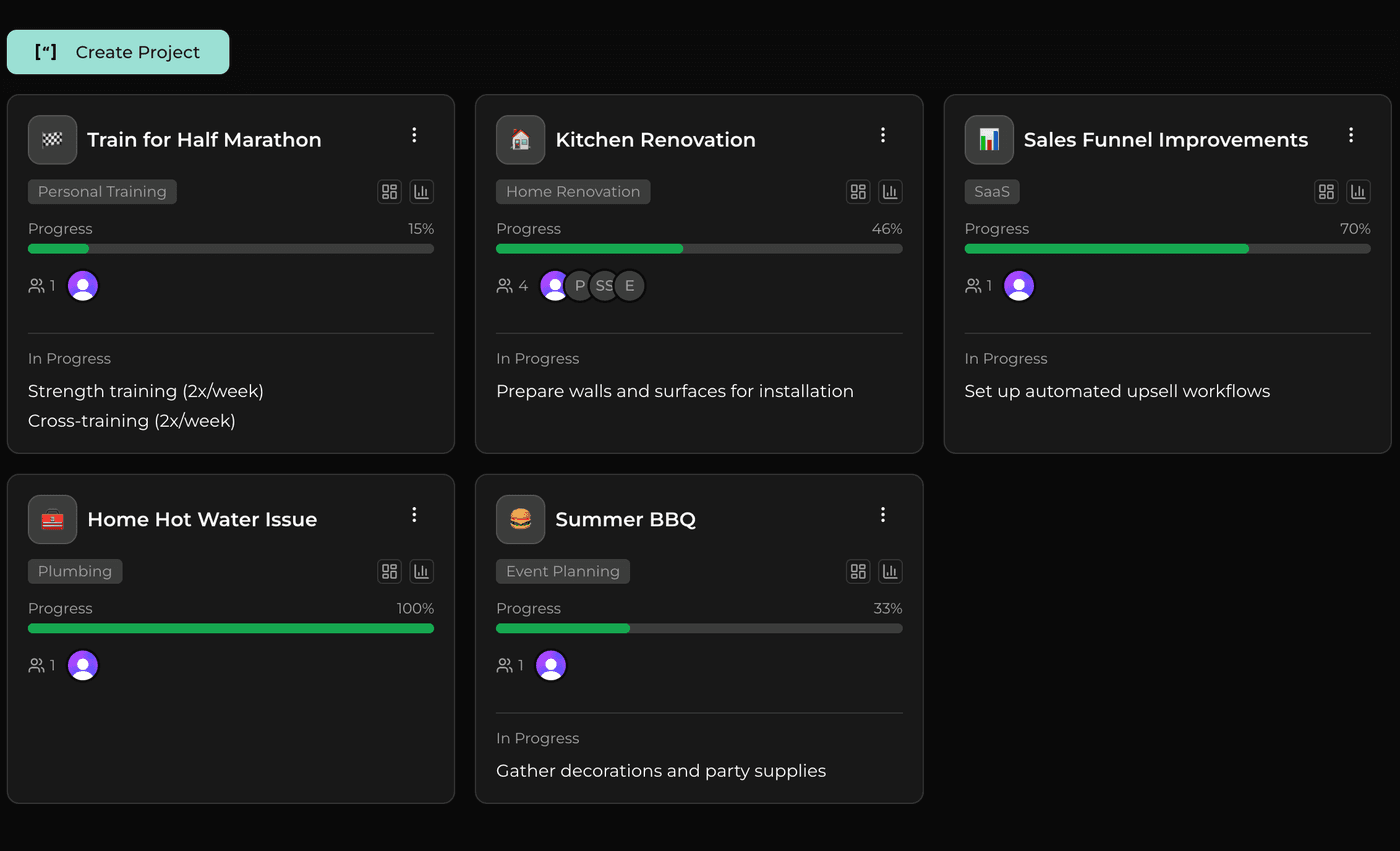Open board view icon on Sales Funnel Improvements
Viewport: 1400px width, 851px height.
coord(1326,192)
